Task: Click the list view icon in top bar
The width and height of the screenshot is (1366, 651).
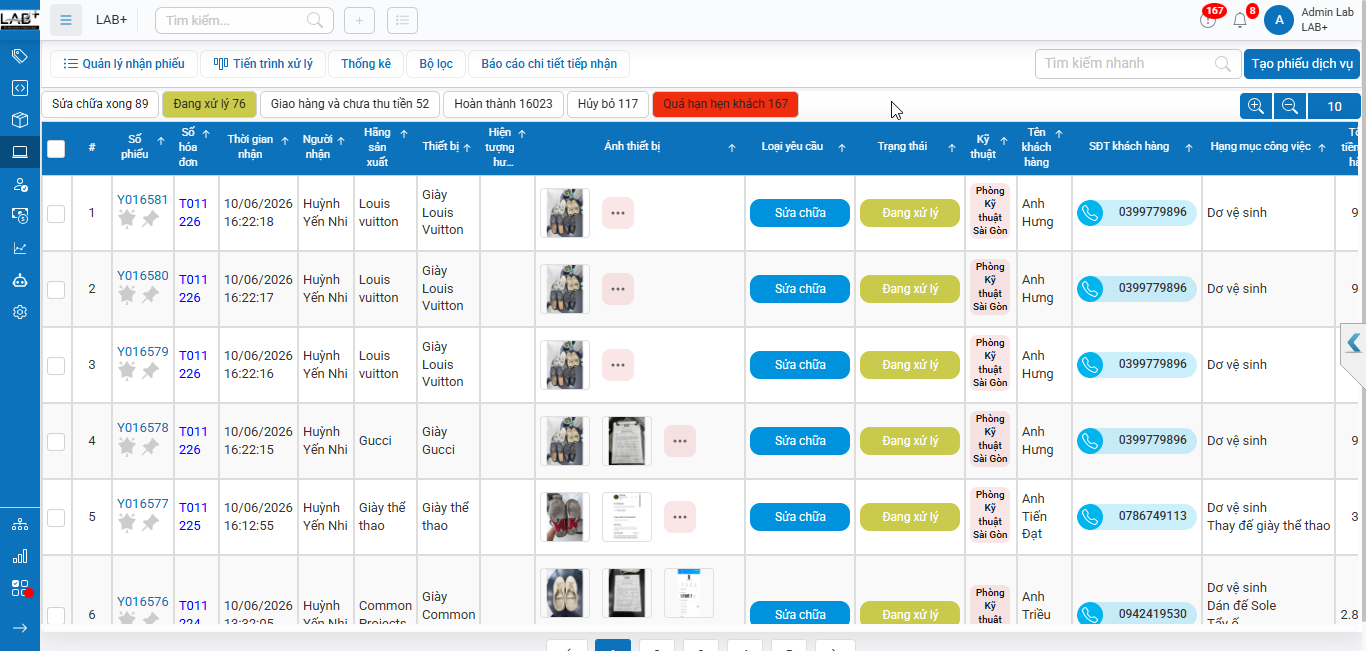Action: click(x=402, y=20)
